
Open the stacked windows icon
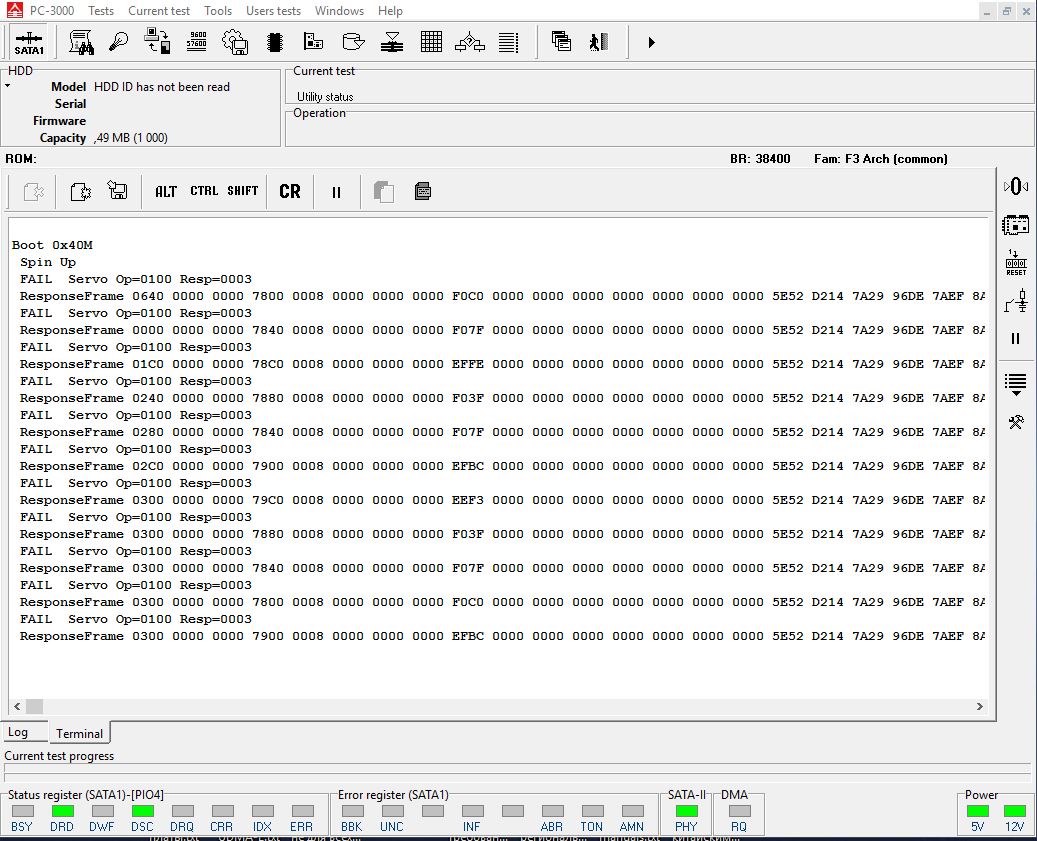click(561, 42)
